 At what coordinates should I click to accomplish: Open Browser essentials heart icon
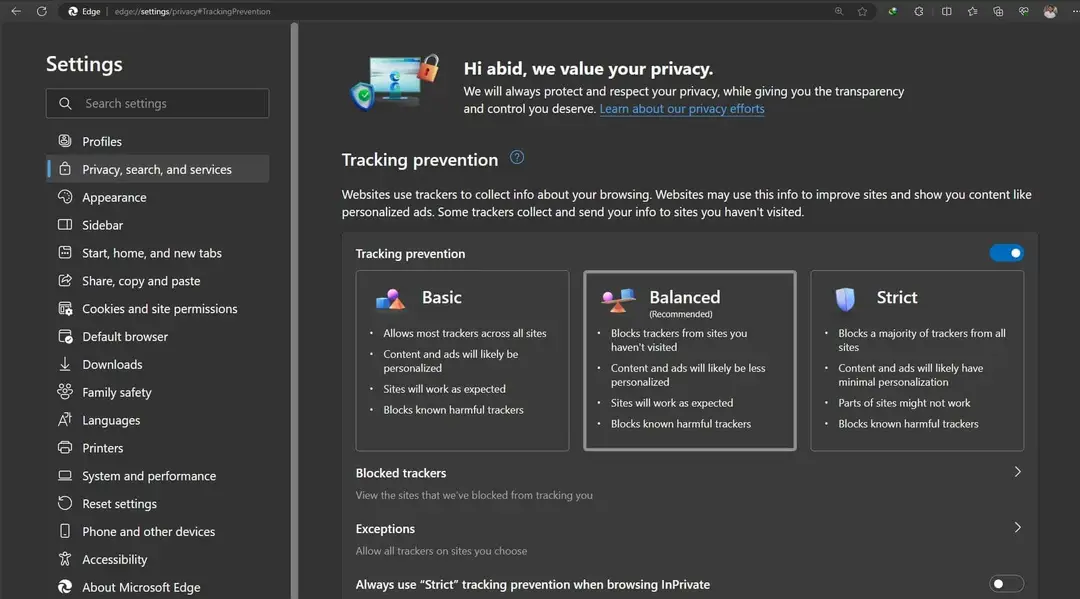click(x=1024, y=11)
